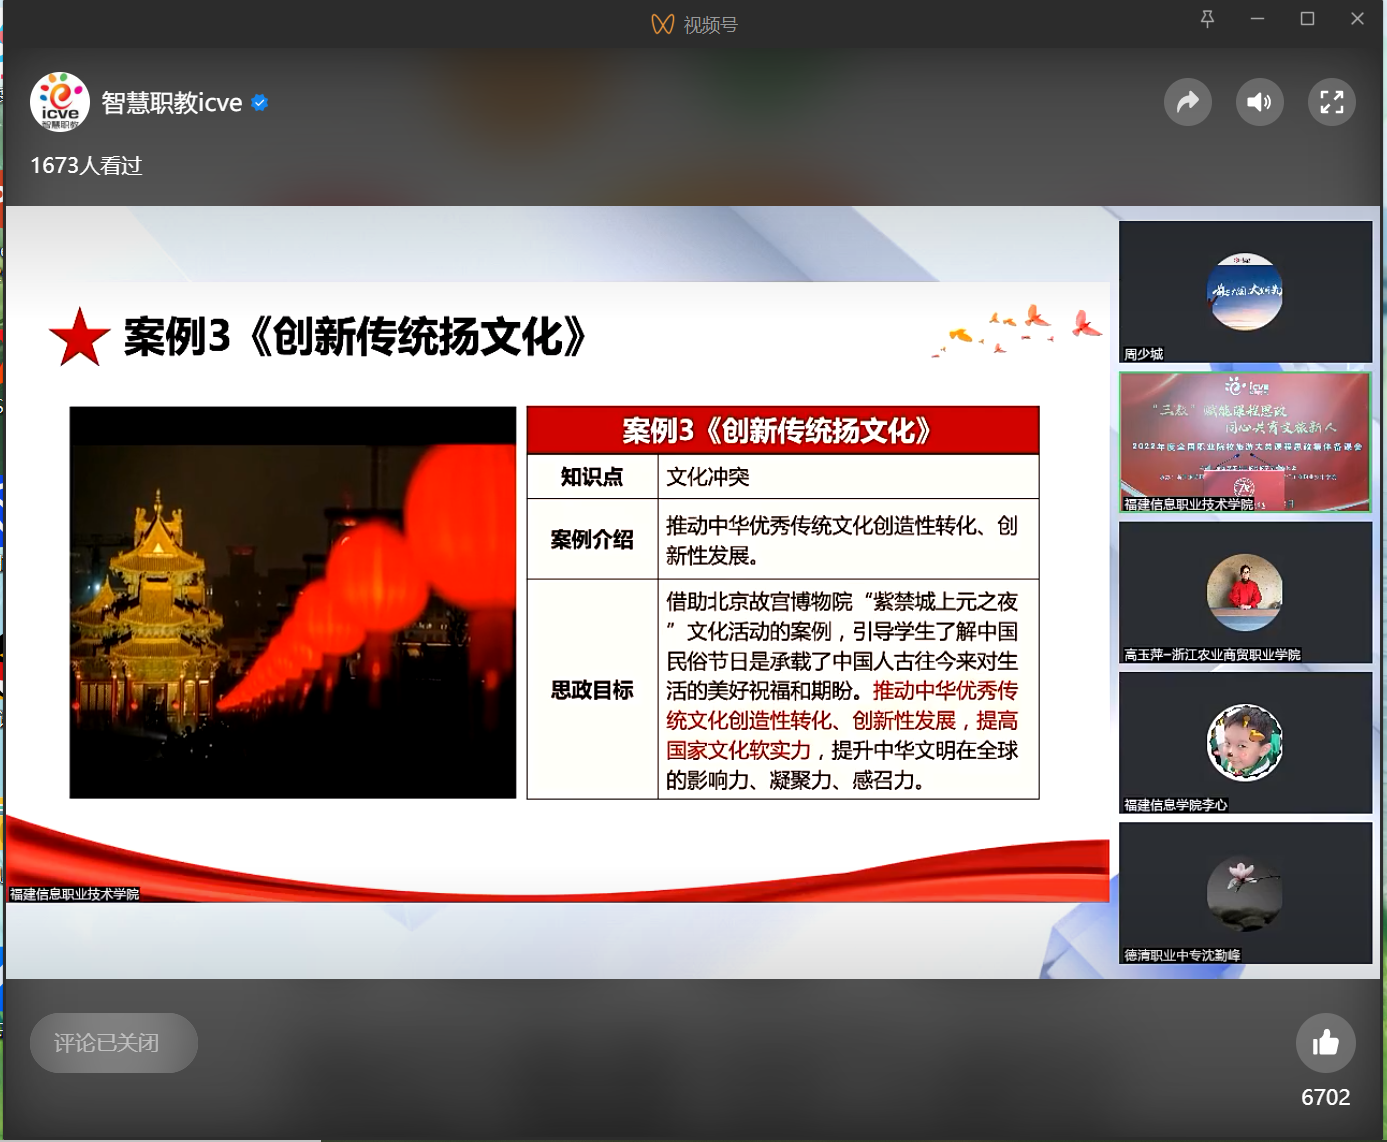Click the red star icon on slide
Viewport: 1387px width, 1142px height.
79,337
